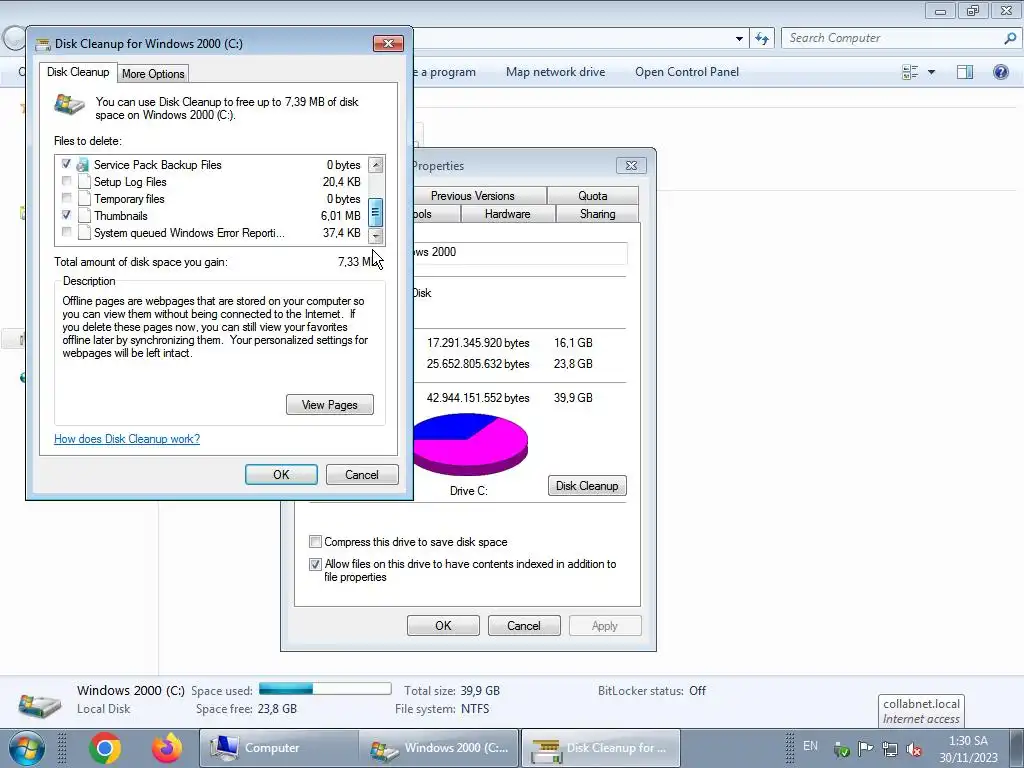Uncheck Service Pack Backup Files checkbox

(x=67, y=165)
